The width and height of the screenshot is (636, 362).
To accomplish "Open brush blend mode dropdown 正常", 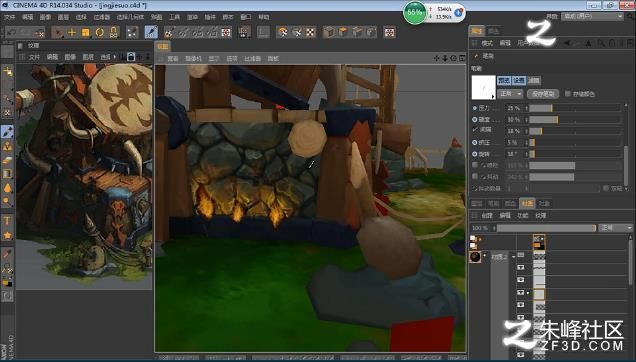I will tap(511, 94).
